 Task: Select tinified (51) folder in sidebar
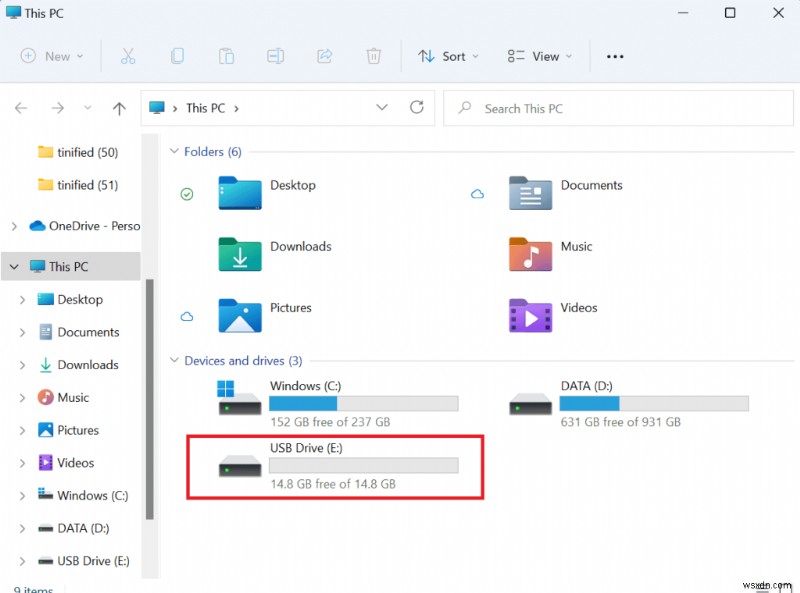pos(78,185)
